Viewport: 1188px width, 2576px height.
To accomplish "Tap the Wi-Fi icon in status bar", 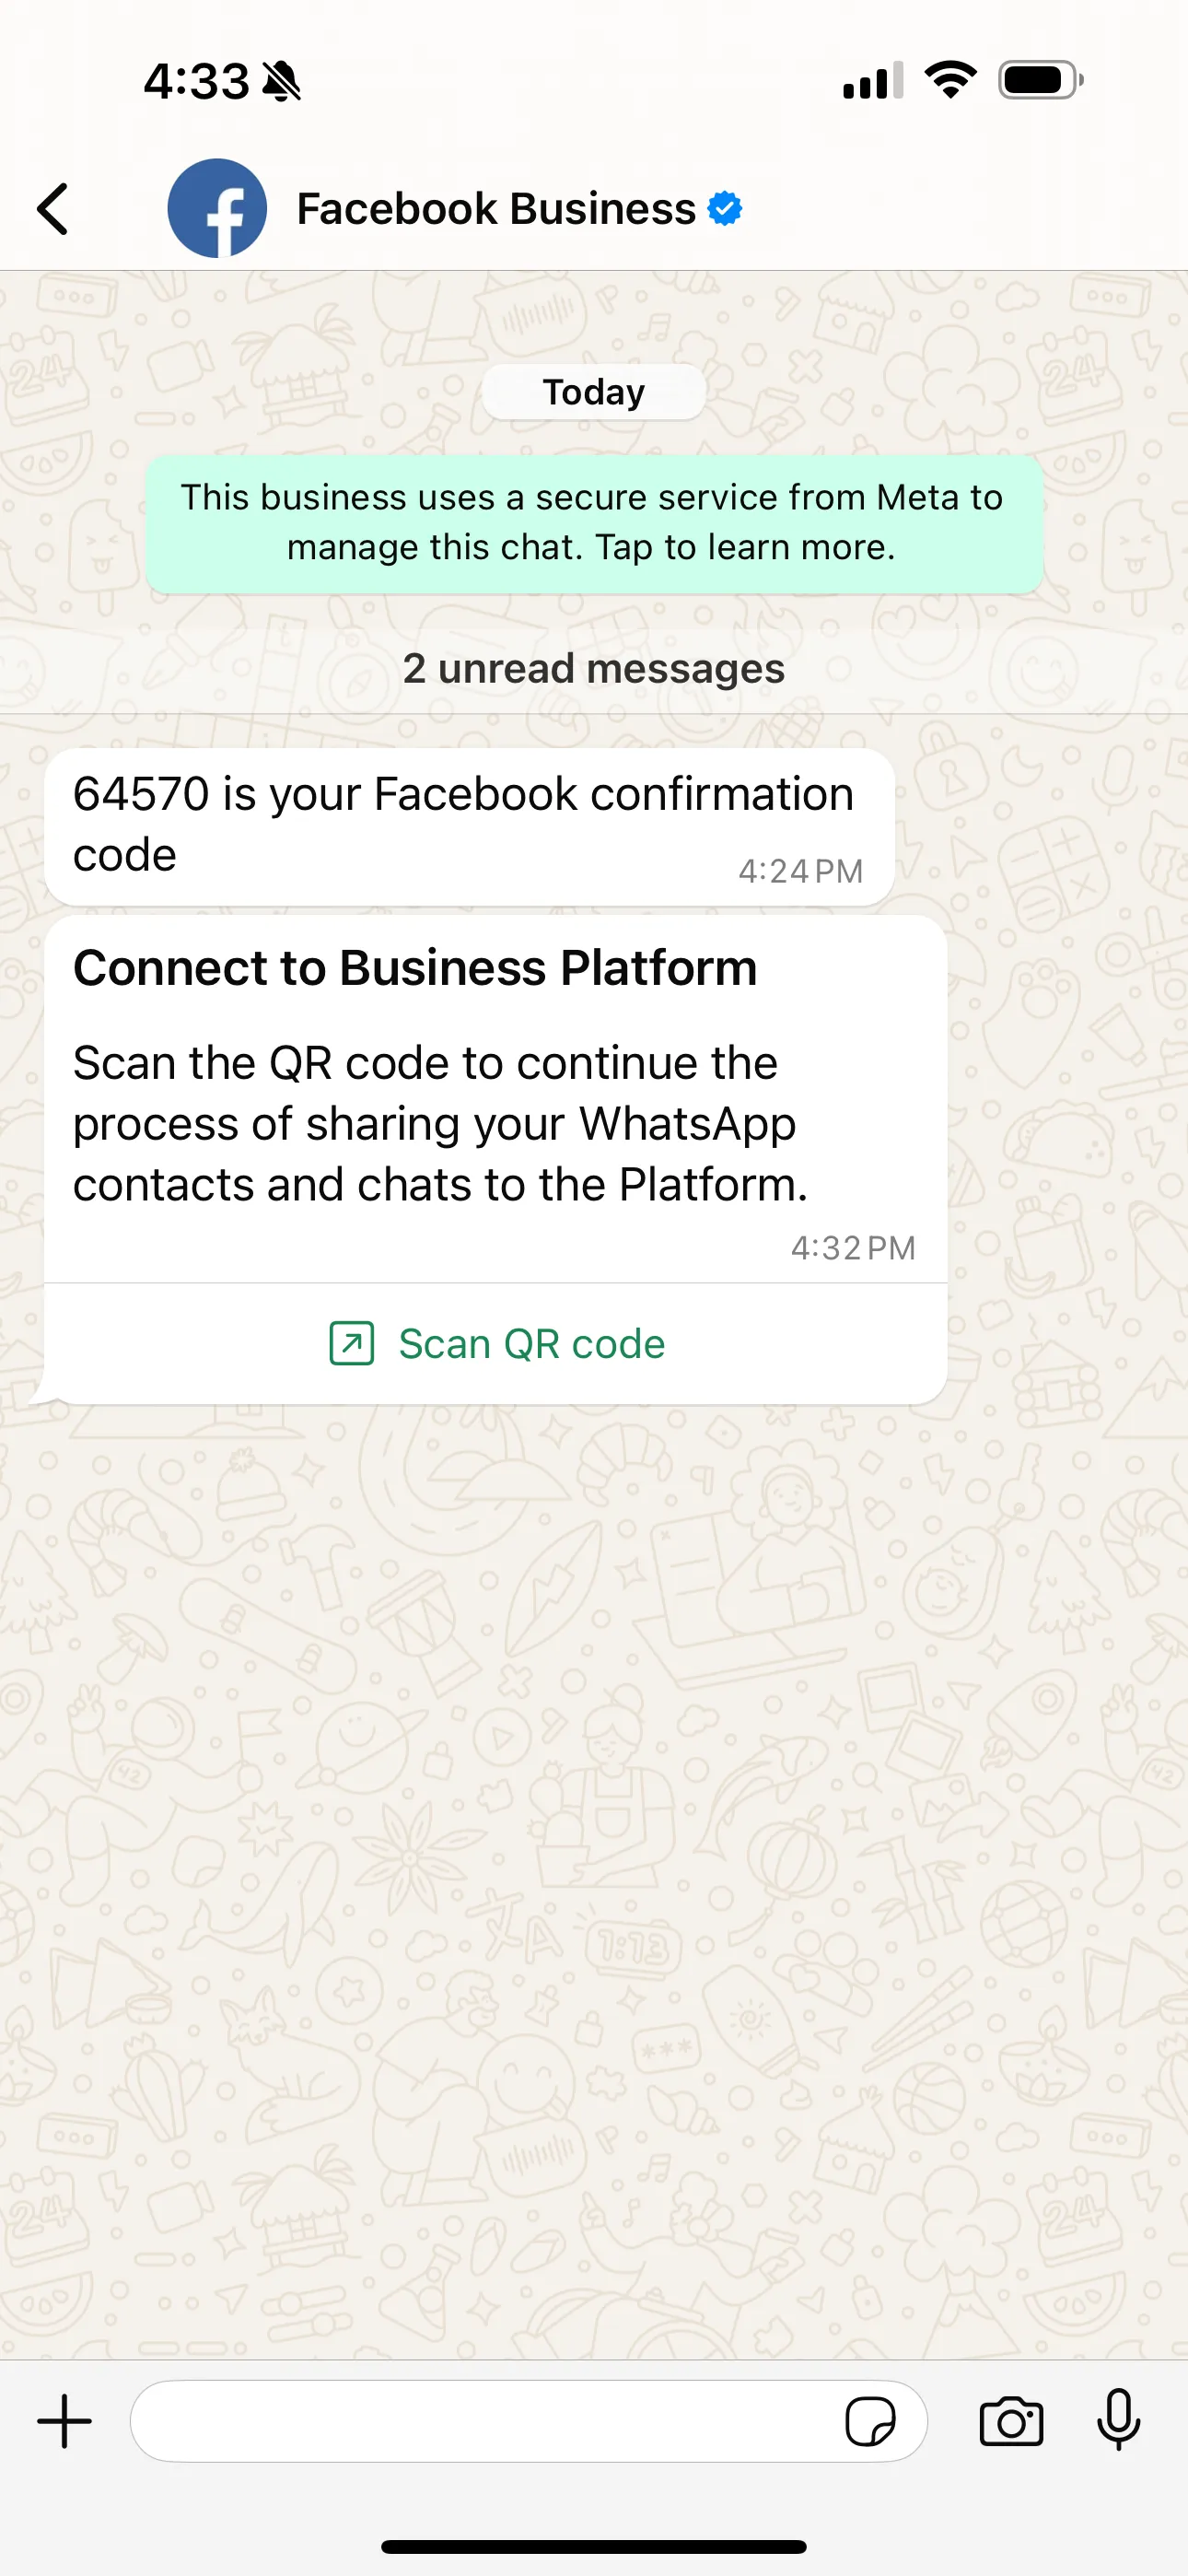I will coord(950,80).
